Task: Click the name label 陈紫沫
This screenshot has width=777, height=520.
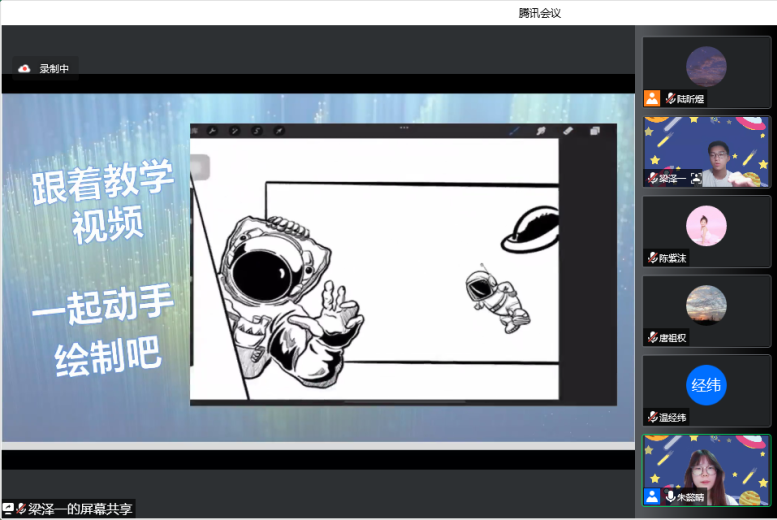Action: (672, 258)
